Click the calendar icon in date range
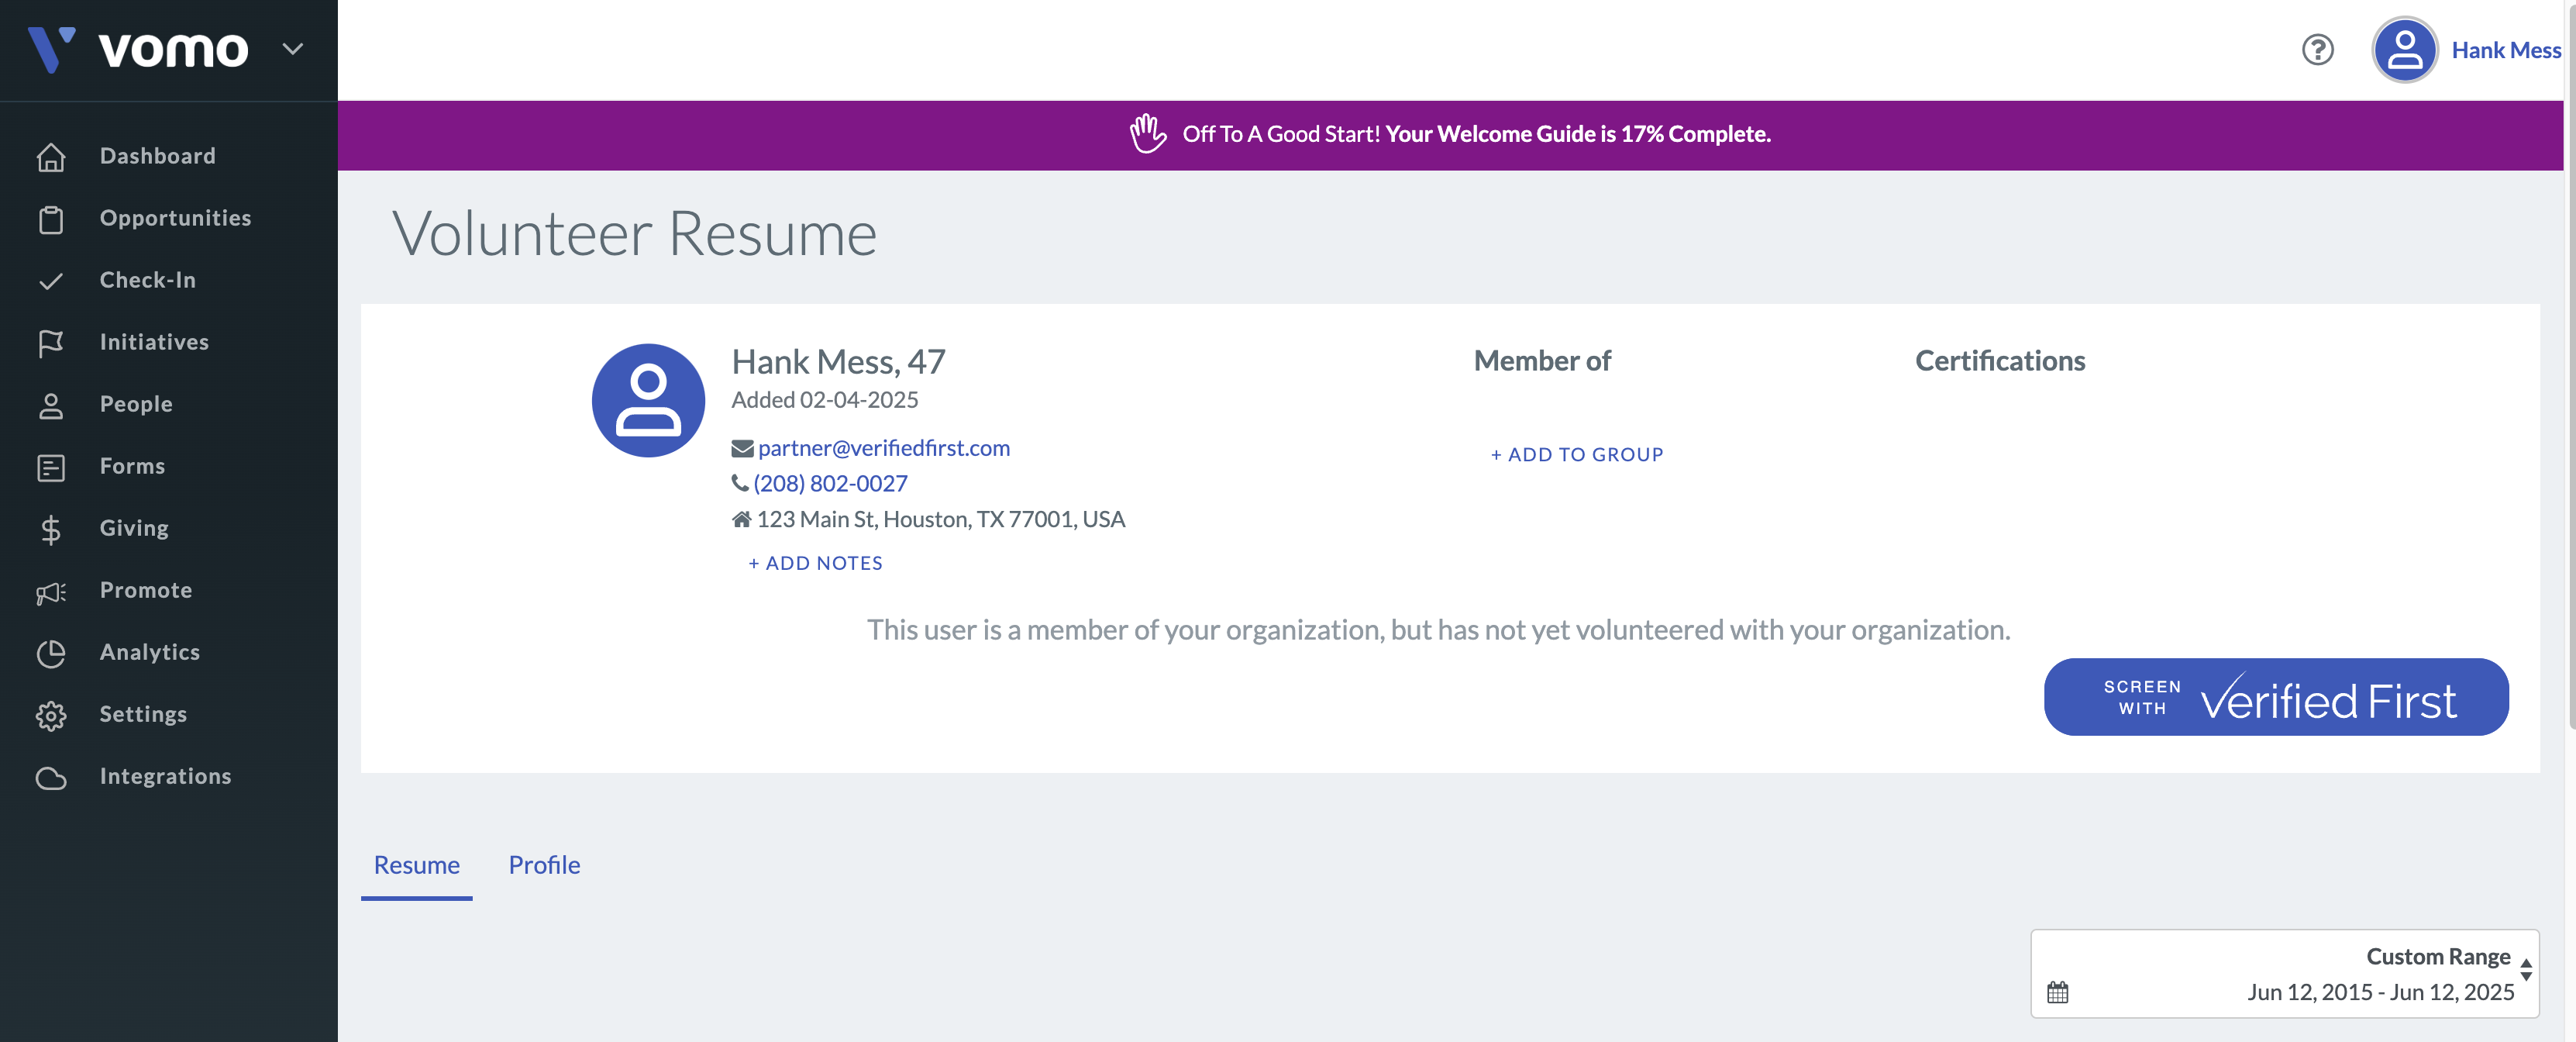 [2057, 992]
